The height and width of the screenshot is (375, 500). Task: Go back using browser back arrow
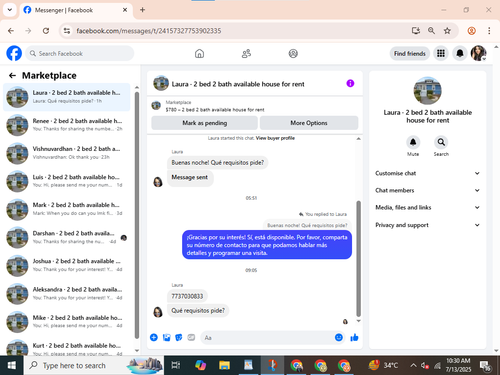pos(11,31)
